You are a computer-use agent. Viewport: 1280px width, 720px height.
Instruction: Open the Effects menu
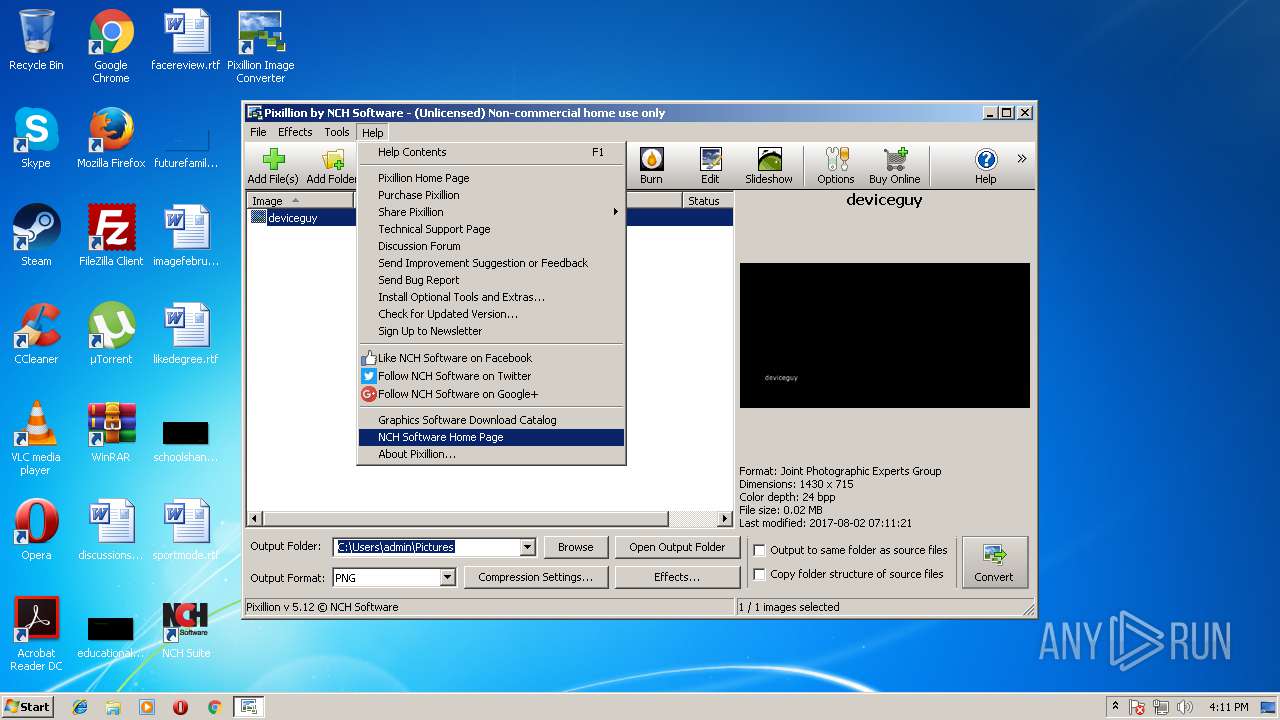295,132
